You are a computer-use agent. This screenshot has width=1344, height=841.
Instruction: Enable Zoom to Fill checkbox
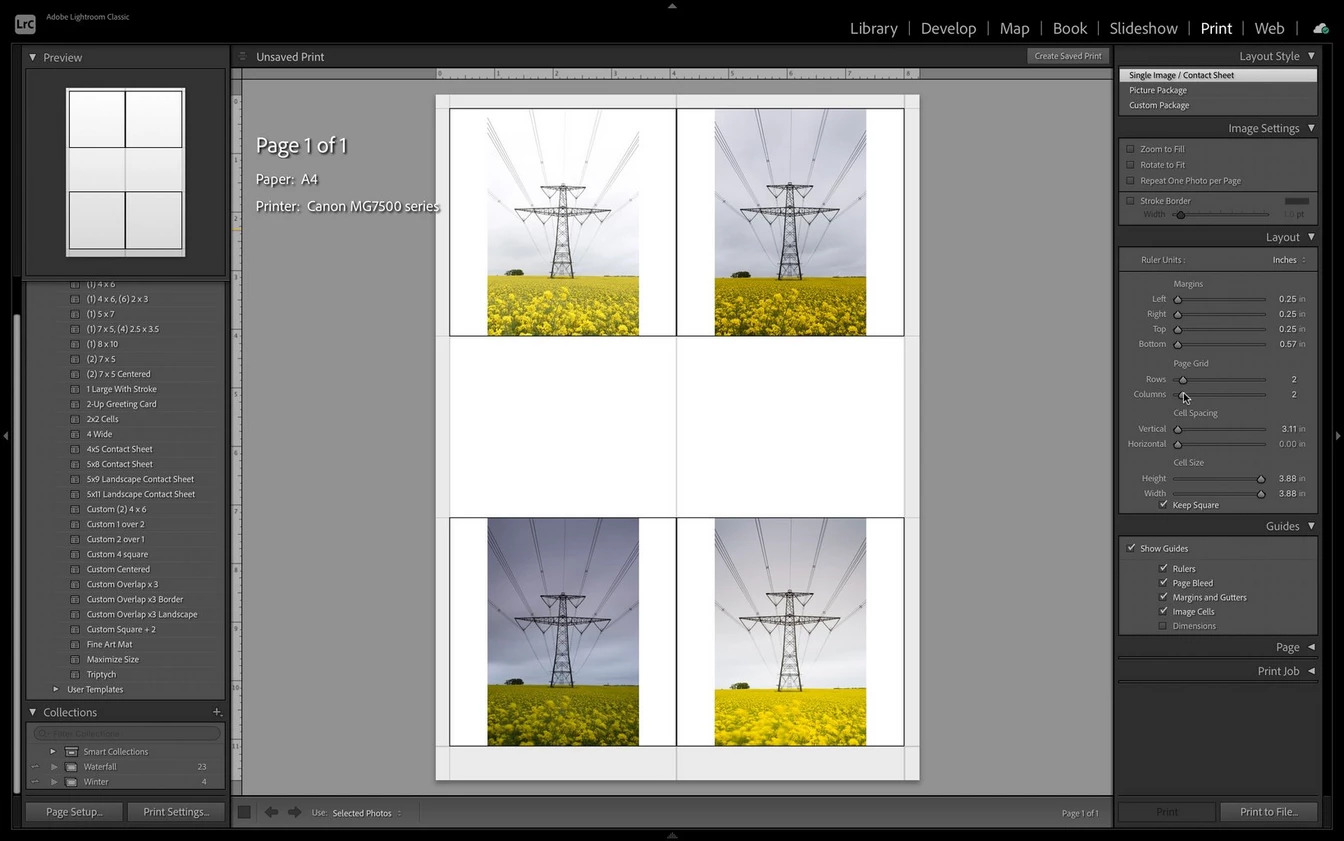click(1130, 149)
